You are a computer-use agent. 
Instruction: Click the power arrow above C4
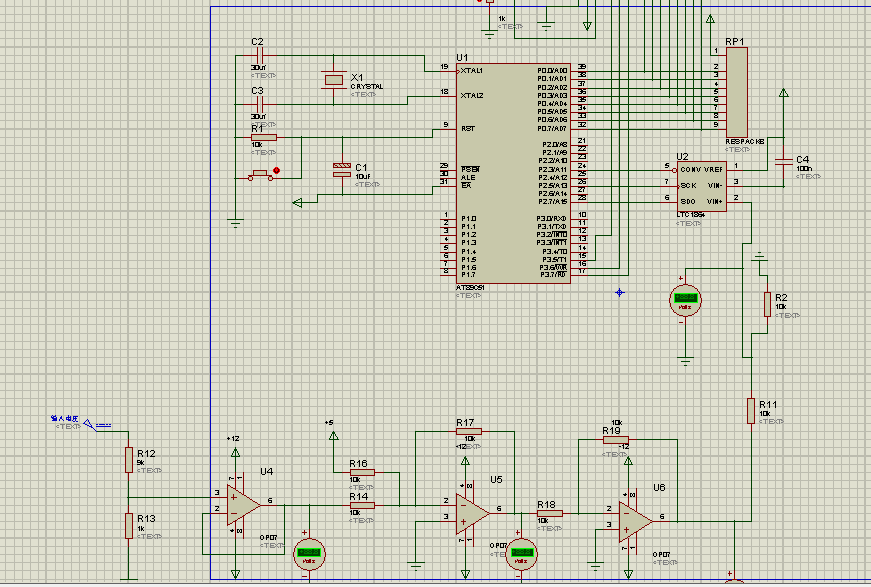(784, 93)
